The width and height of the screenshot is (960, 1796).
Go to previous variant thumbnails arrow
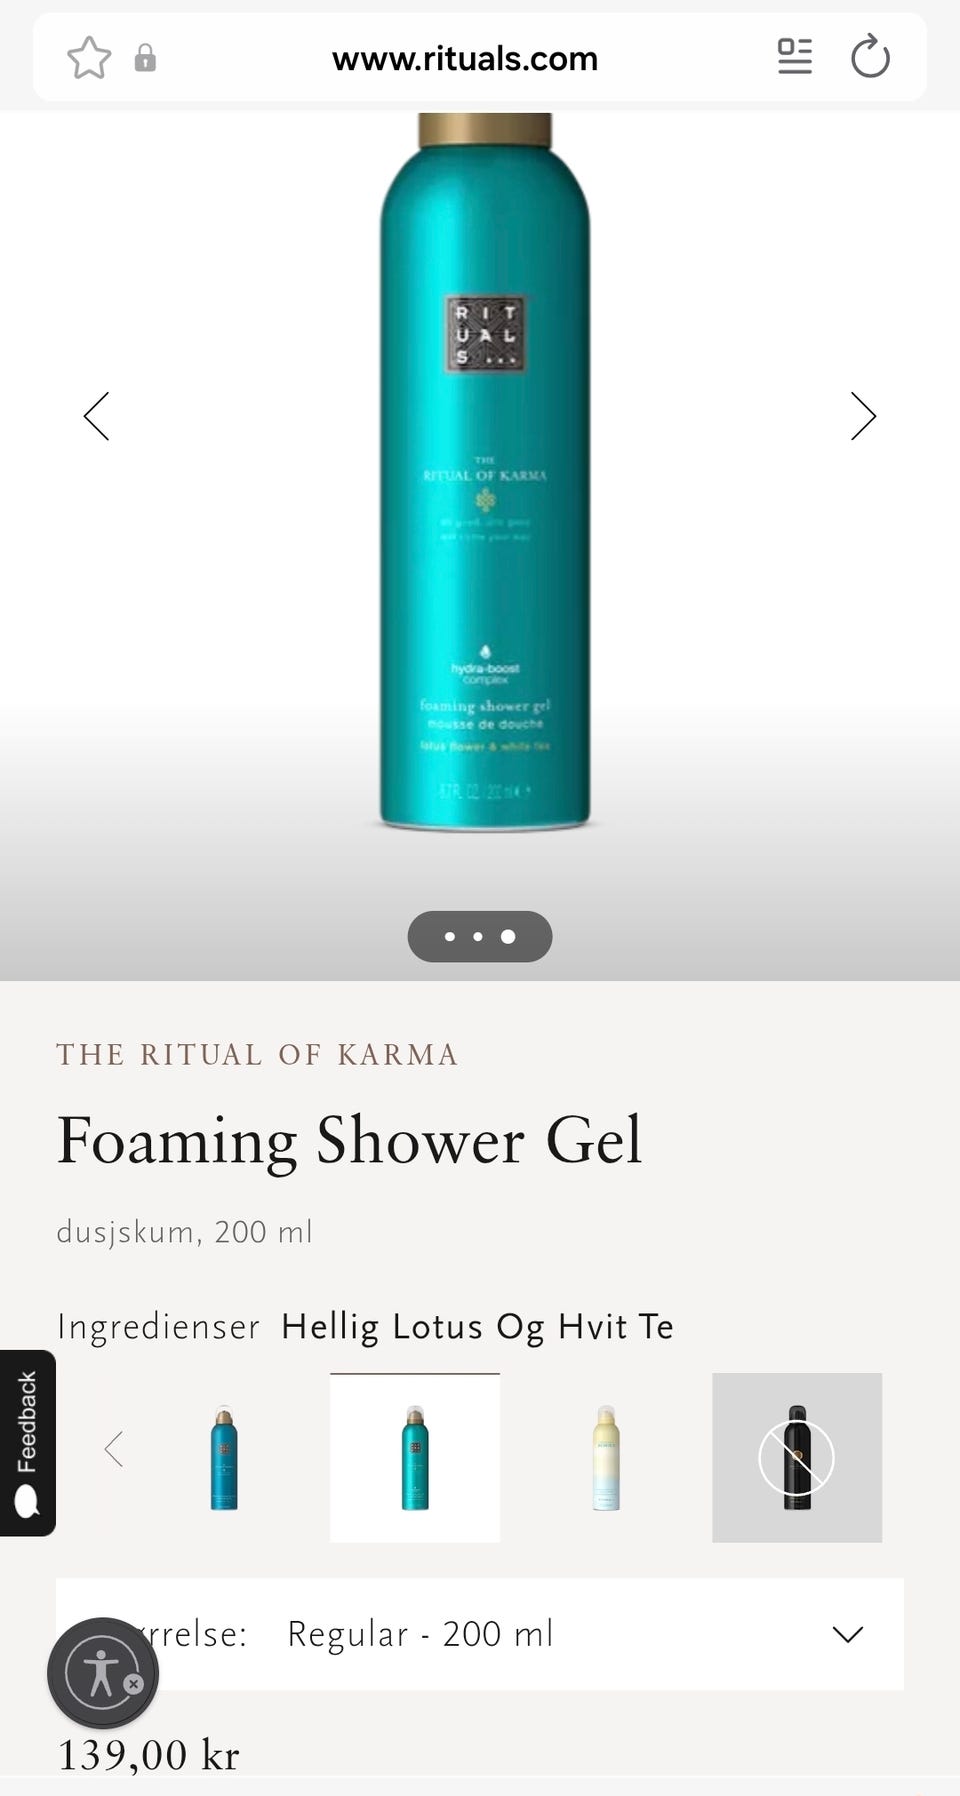[114, 1448]
